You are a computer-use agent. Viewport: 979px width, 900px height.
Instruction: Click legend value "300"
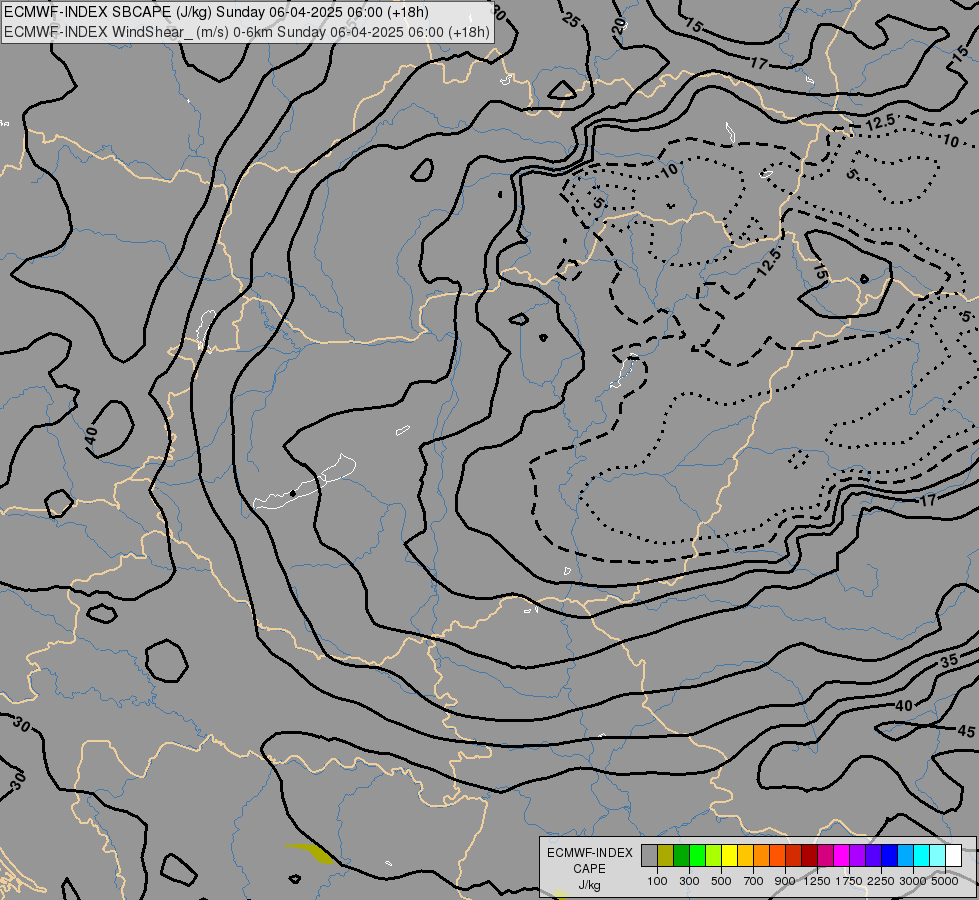click(689, 881)
